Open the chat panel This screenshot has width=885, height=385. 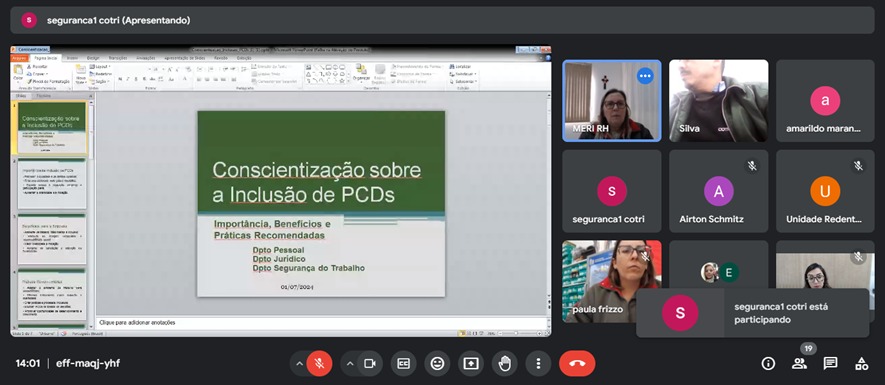point(830,364)
